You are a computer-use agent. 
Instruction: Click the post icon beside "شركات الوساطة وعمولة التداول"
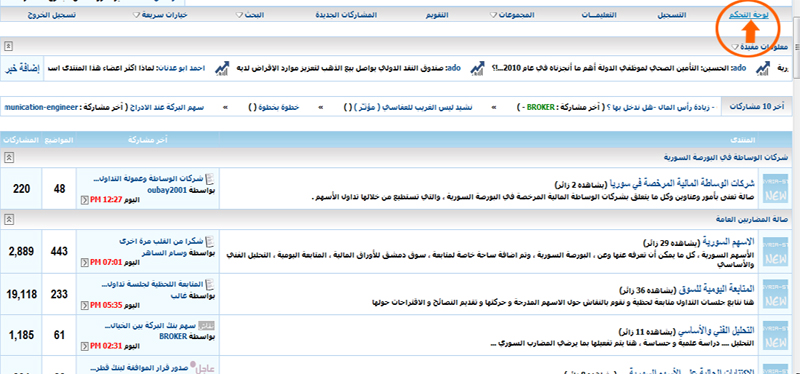coord(211,179)
